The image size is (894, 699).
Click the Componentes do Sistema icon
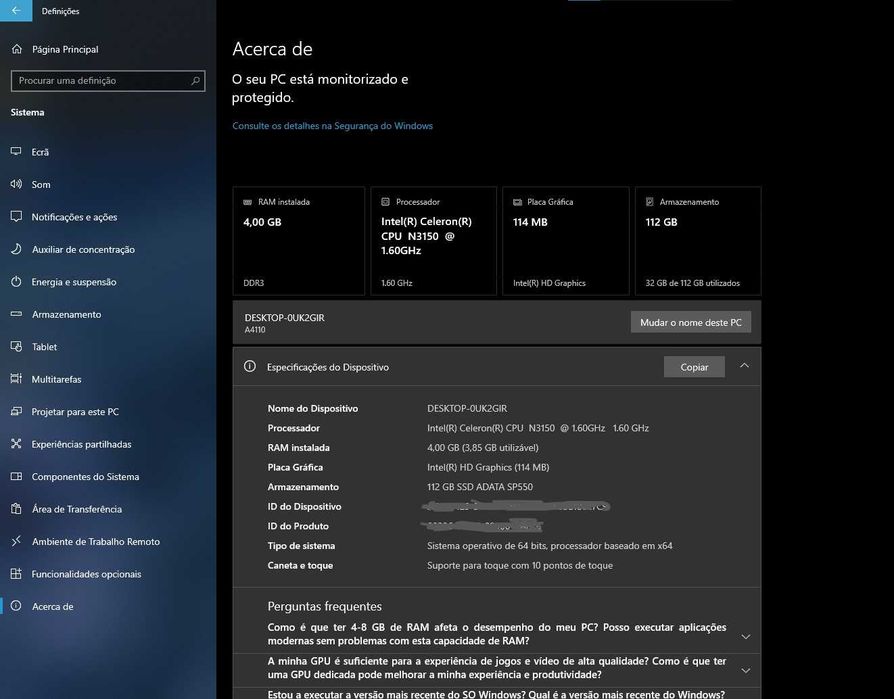(16, 477)
